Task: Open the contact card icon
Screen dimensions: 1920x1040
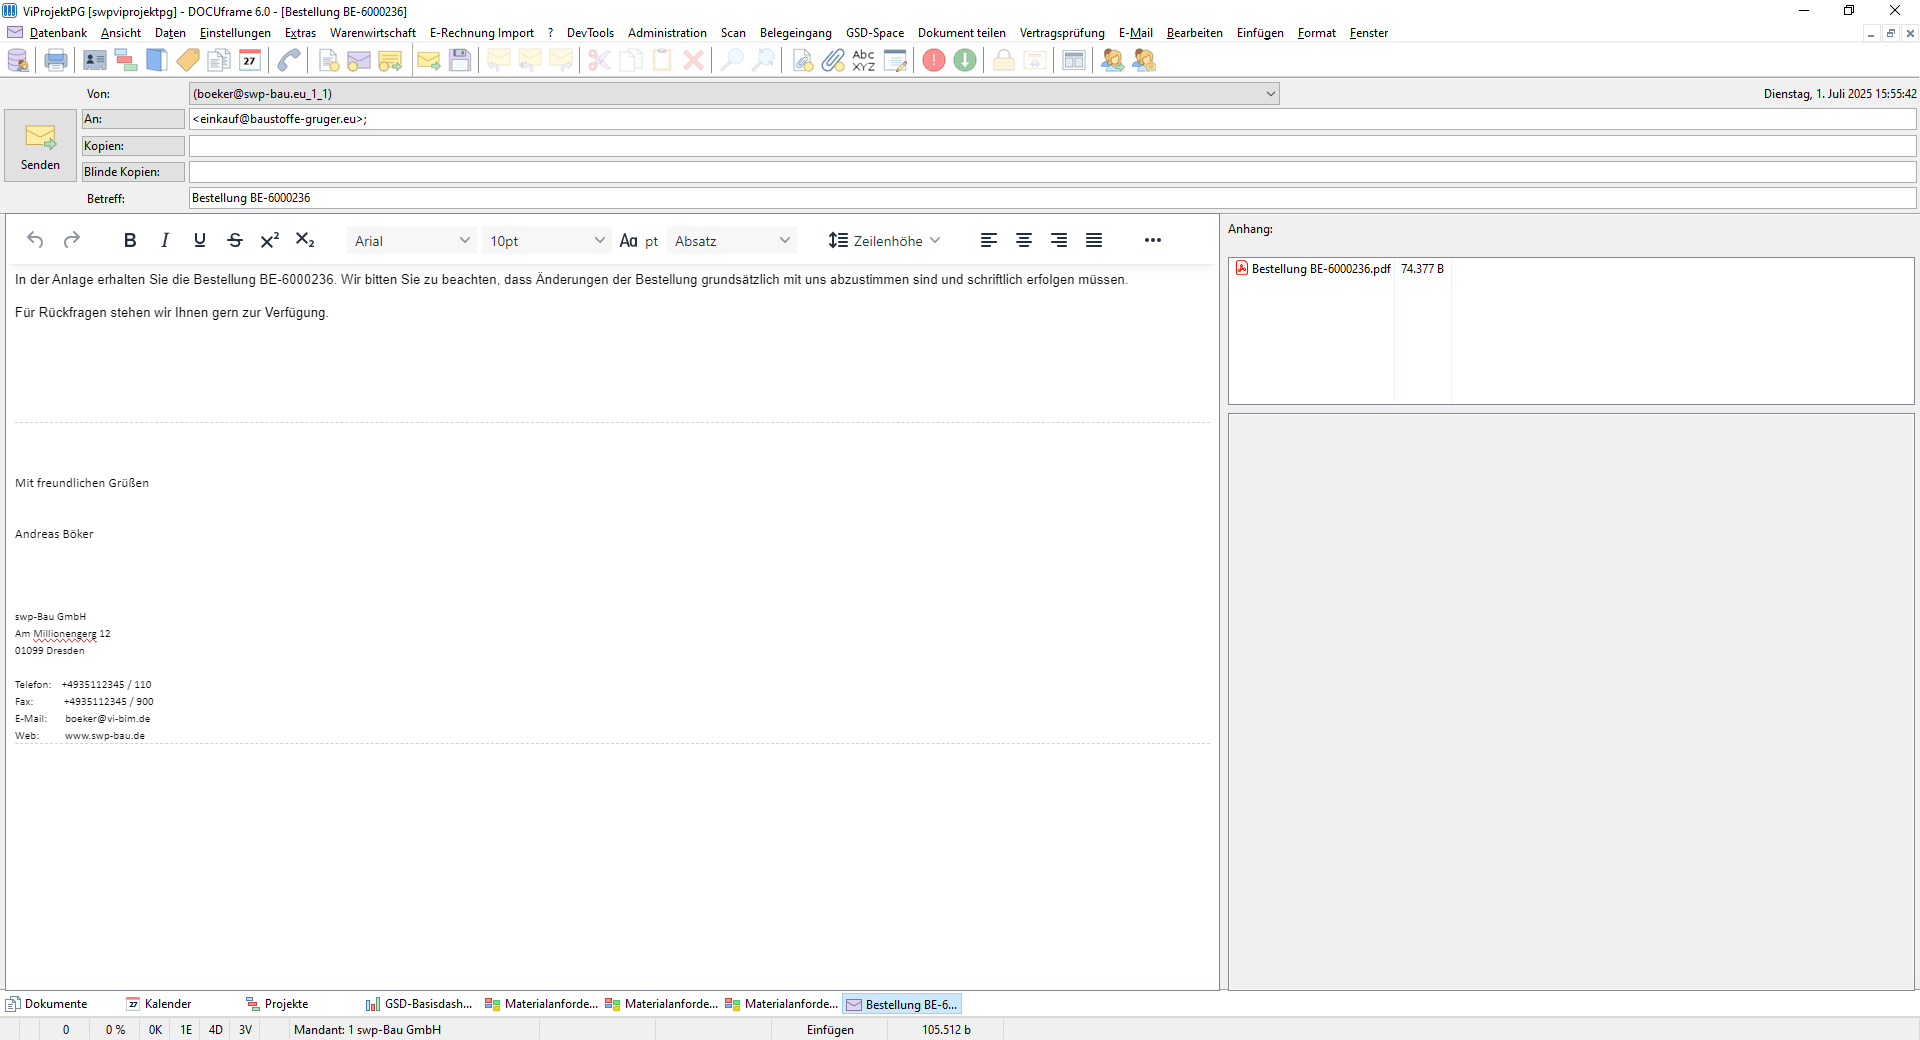Action: pos(95,61)
